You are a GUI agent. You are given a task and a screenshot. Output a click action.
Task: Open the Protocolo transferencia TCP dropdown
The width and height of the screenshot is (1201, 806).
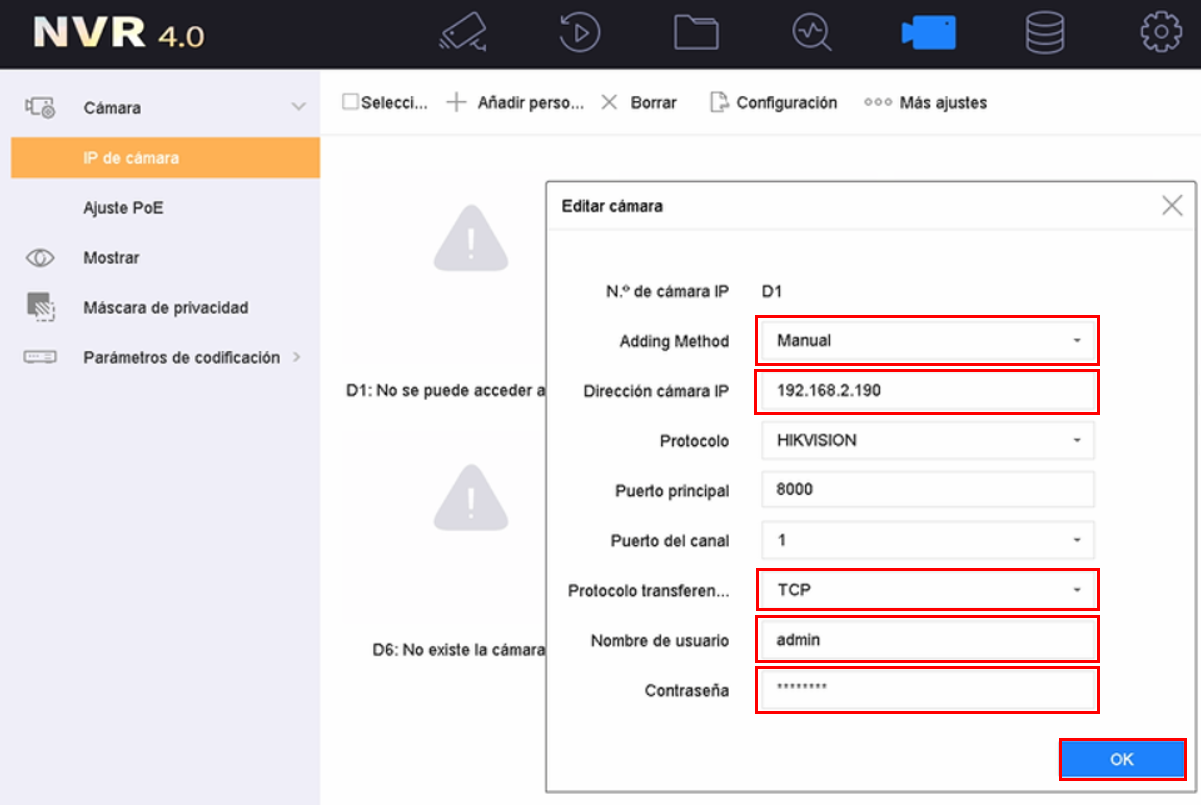(x=927, y=590)
